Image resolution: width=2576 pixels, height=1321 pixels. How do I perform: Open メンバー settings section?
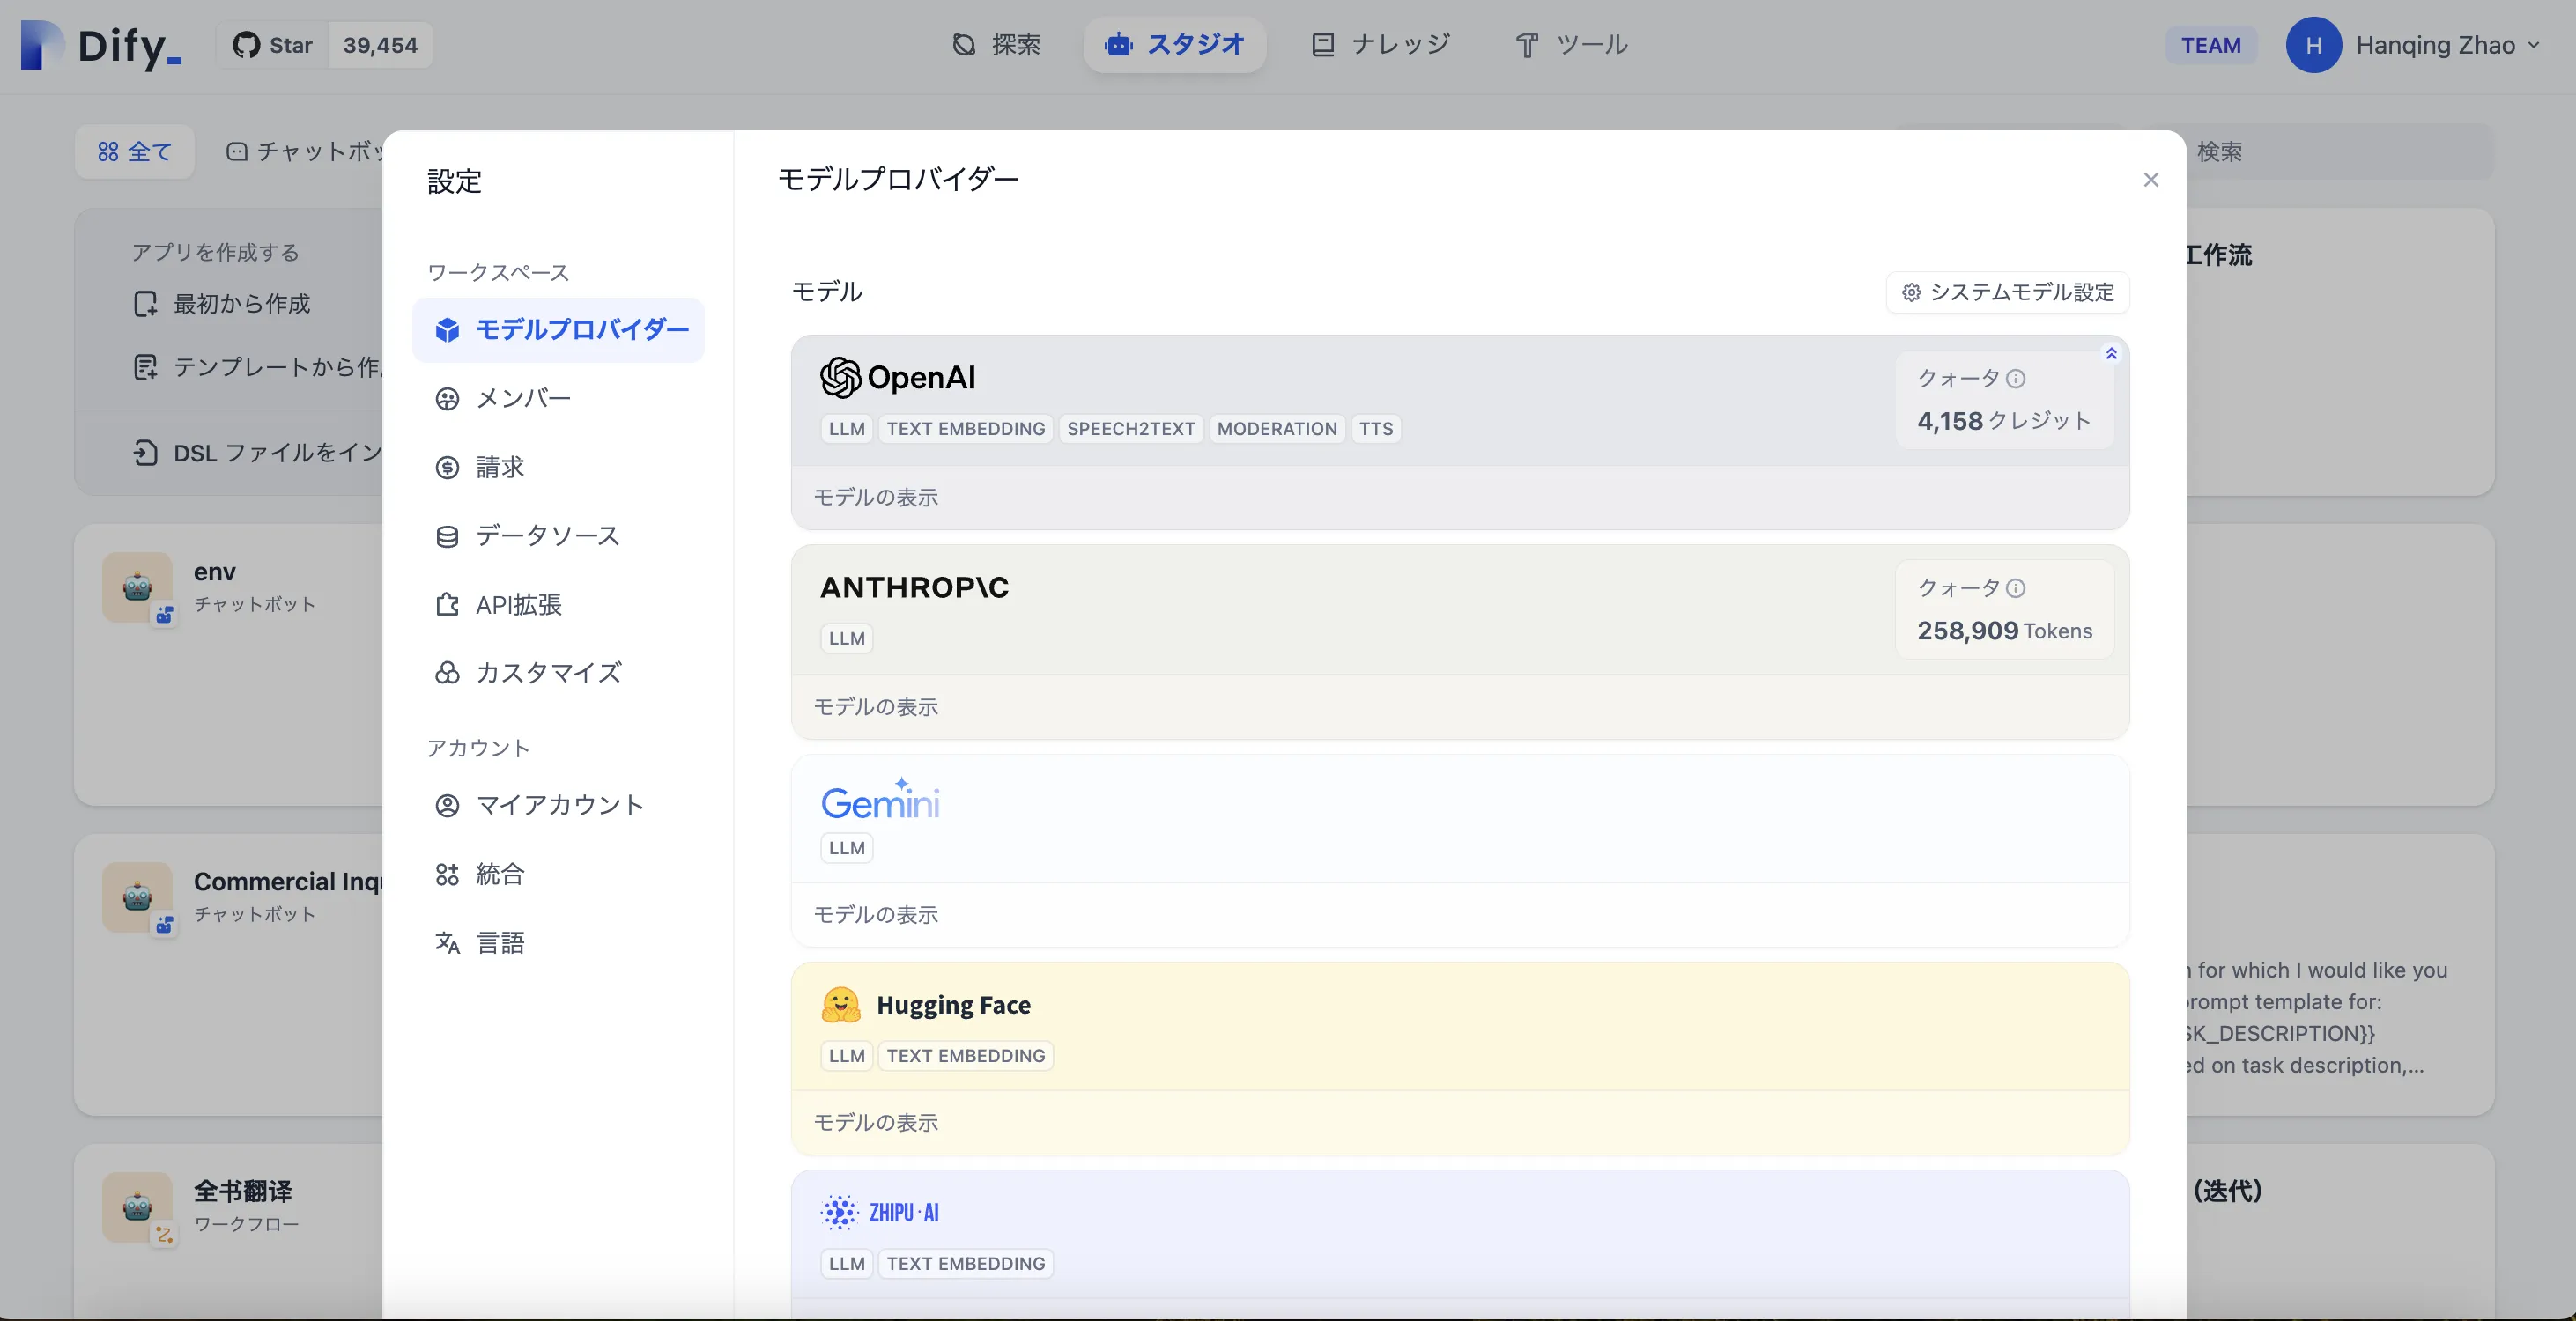point(523,399)
